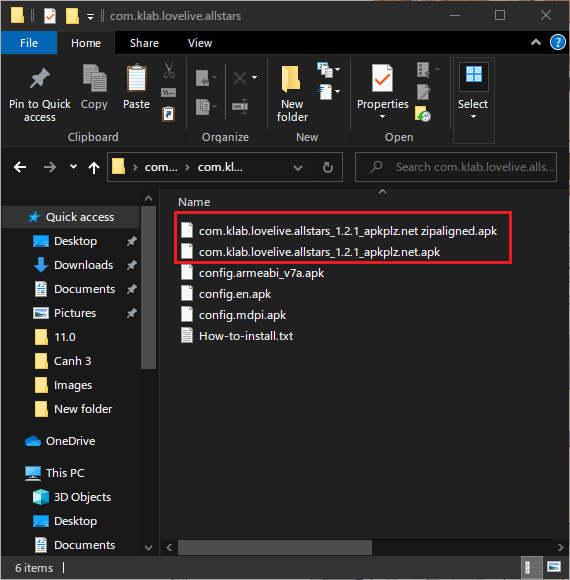Open the 11.0 folder in sidebar
This screenshot has height=580, width=570.
[55, 337]
